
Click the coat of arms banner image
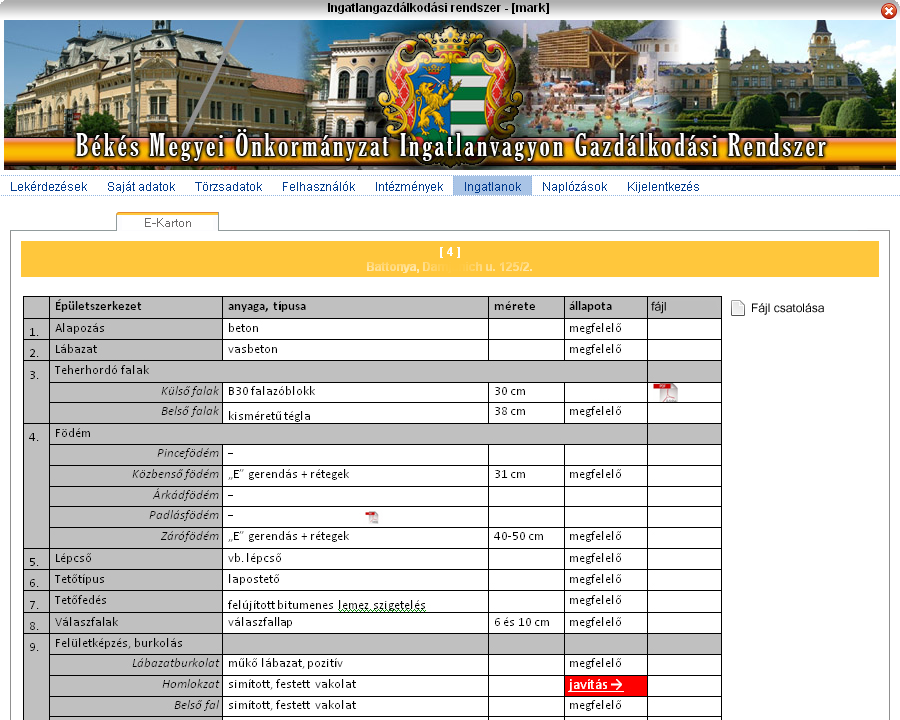tap(449, 95)
